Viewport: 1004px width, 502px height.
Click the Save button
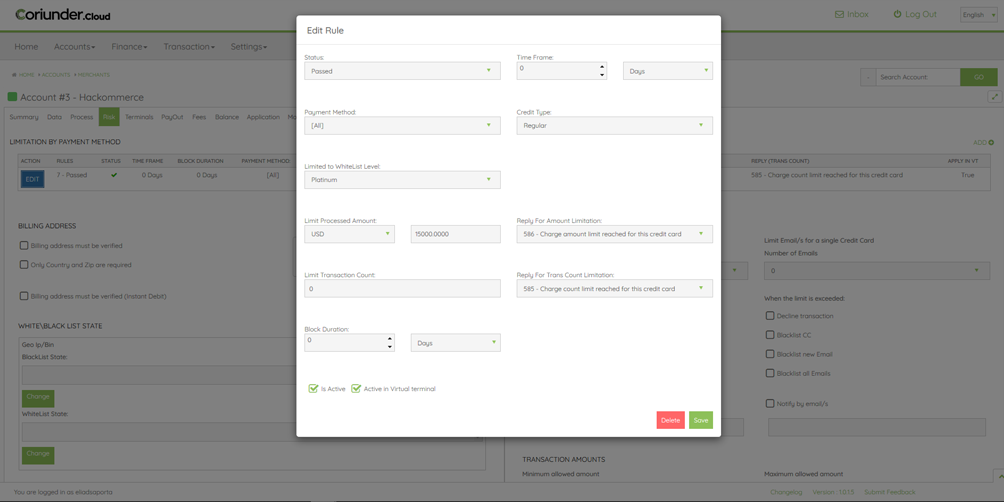pos(701,420)
